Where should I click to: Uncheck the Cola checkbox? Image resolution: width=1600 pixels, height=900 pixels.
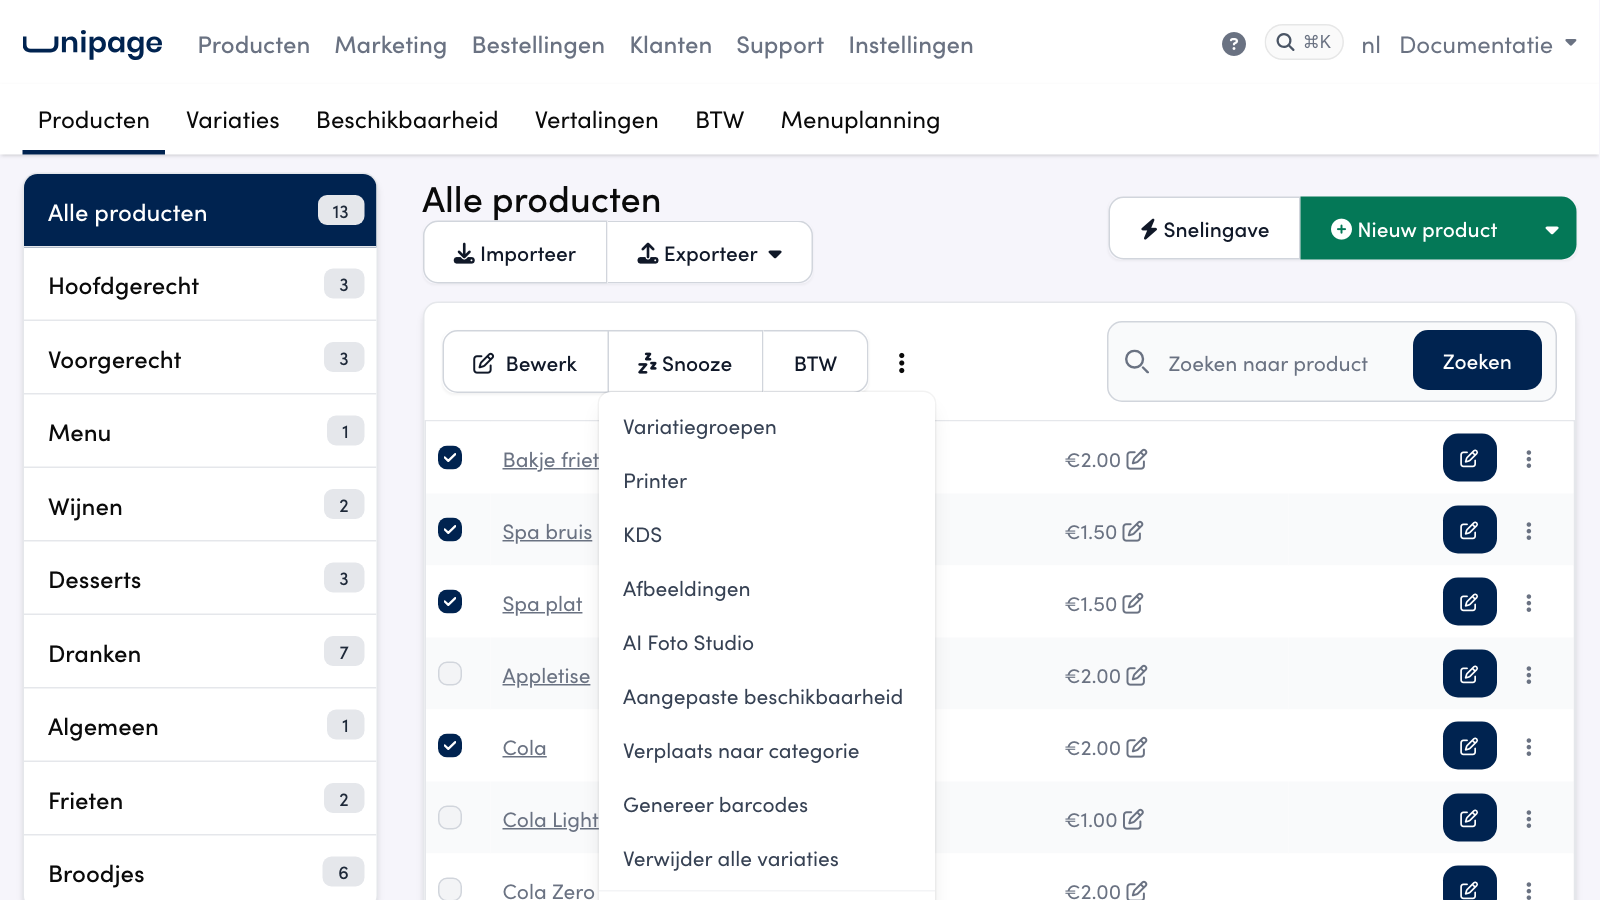450,745
